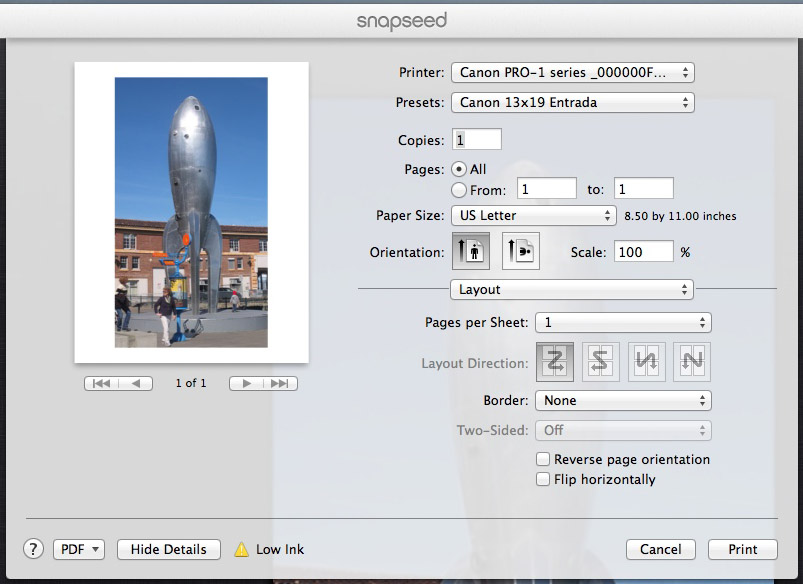
Task: Open the Layout options section menu
Action: tap(572, 289)
